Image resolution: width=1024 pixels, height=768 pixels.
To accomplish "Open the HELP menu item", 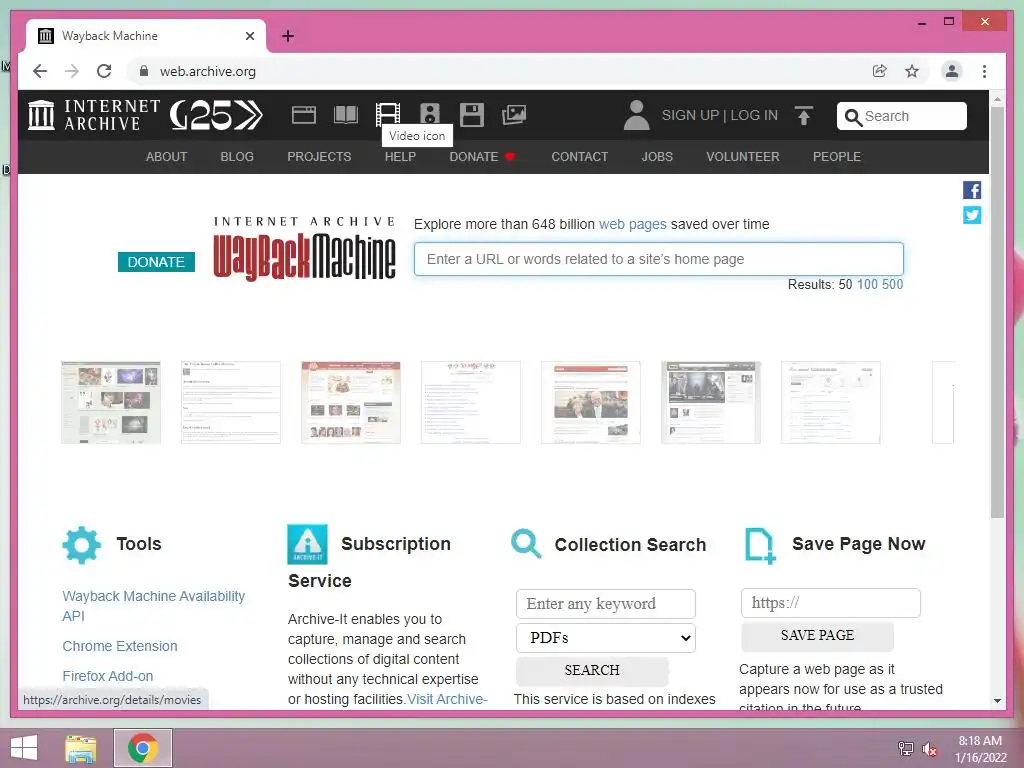I will [x=400, y=157].
